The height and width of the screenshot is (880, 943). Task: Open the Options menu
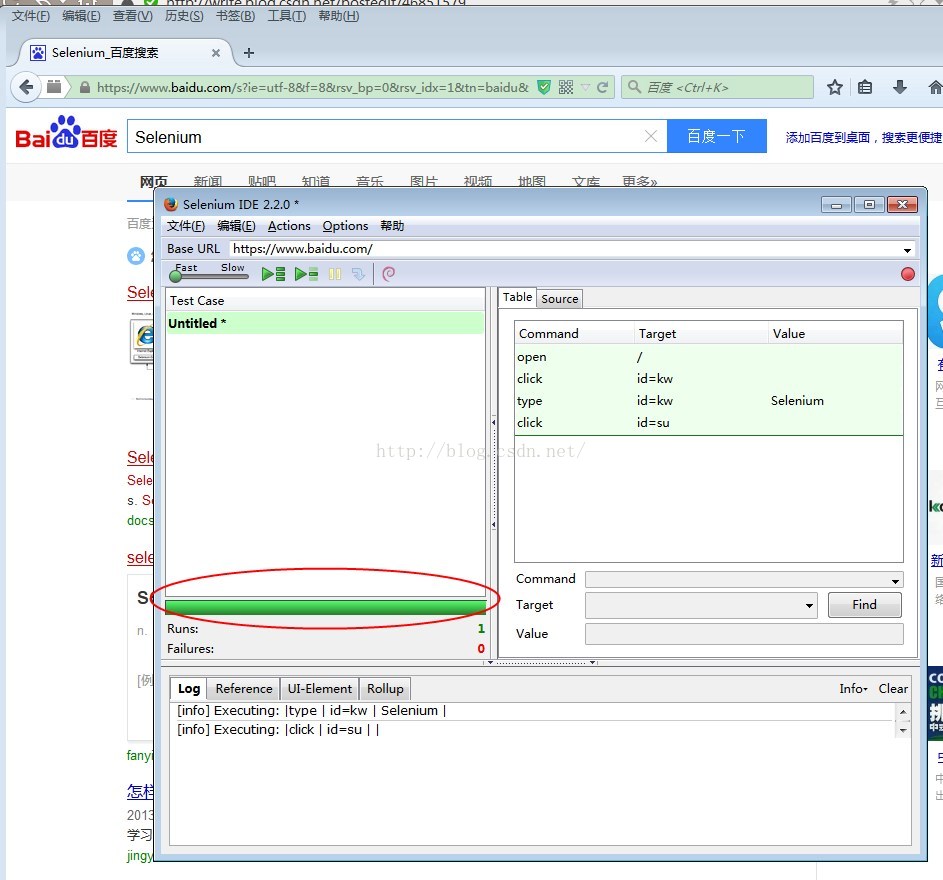coord(345,226)
